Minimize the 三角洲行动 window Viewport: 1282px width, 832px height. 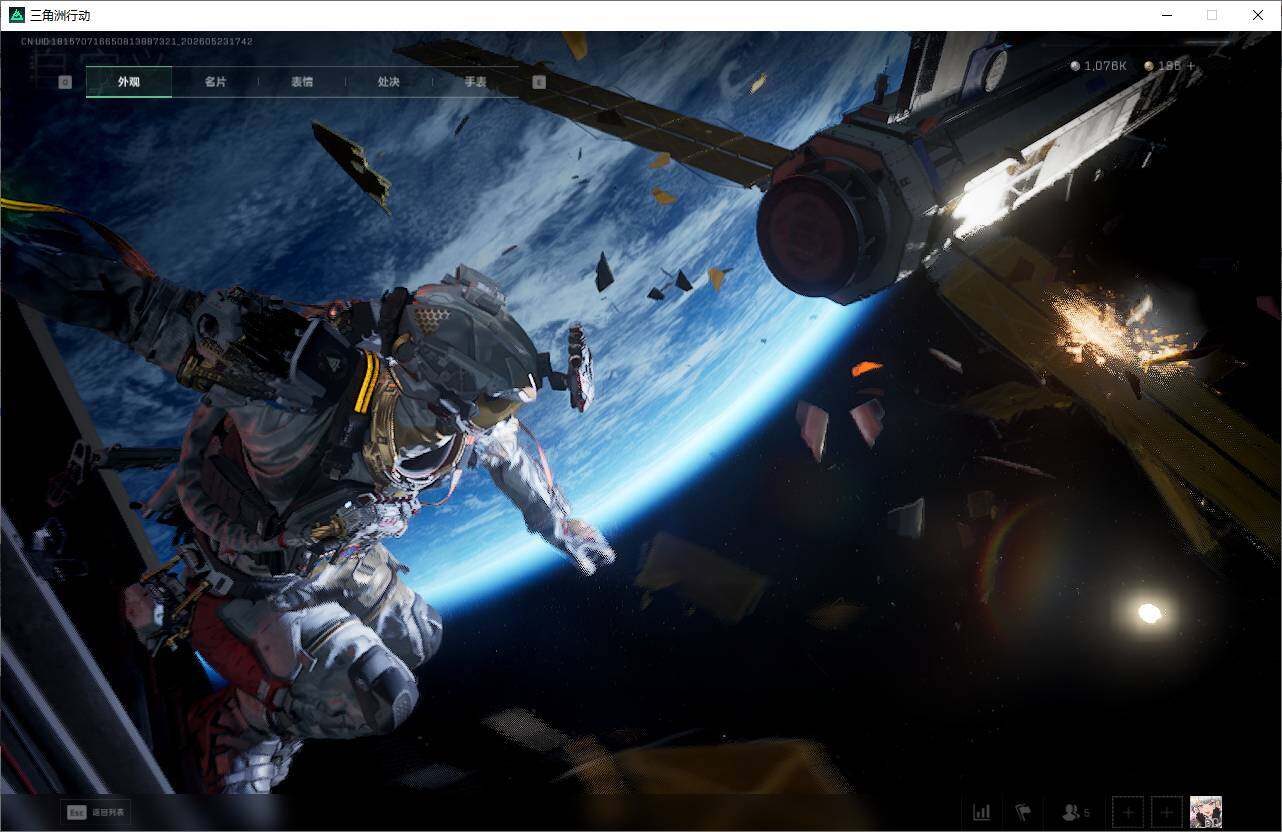click(x=1167, y=15)
